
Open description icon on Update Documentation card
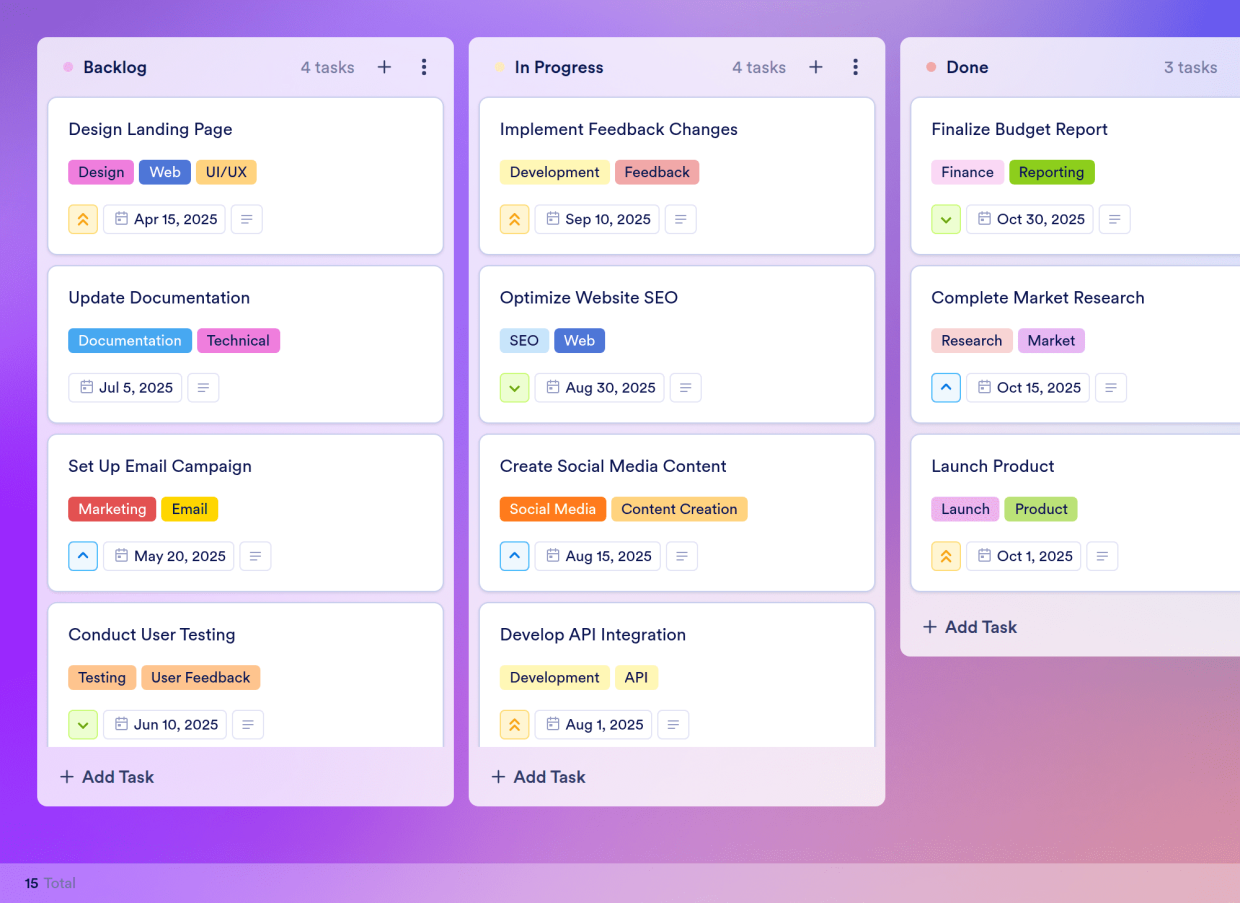pyautogui.click(x=203, y=387)
